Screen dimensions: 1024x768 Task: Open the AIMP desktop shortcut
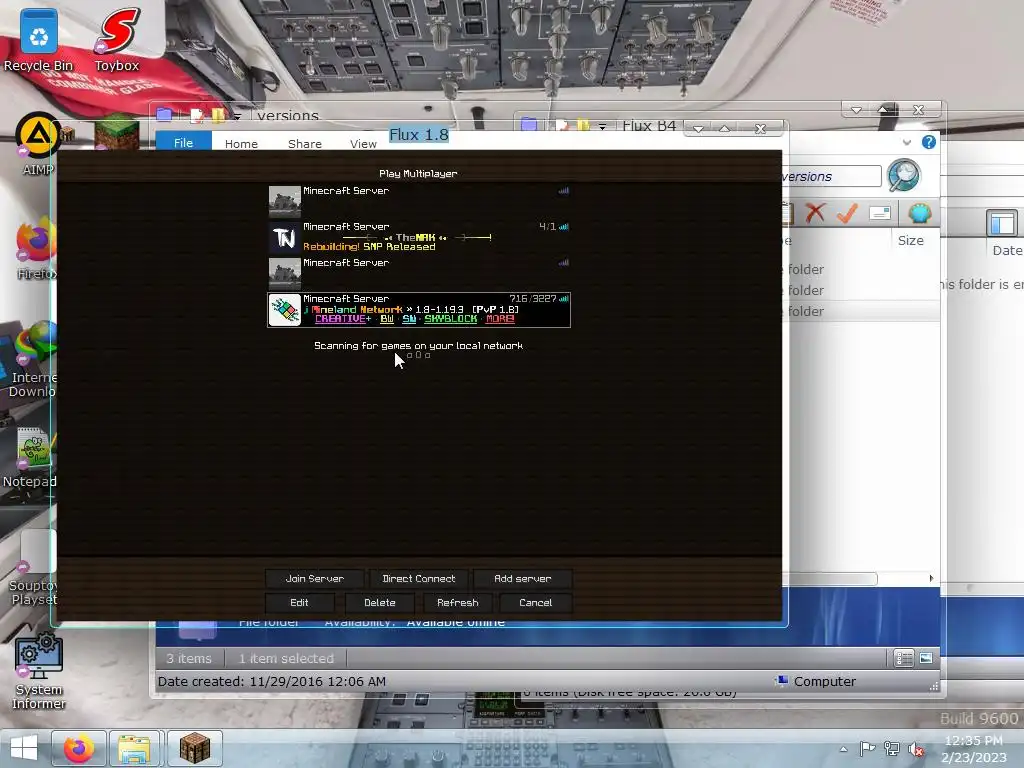[37, 144]
